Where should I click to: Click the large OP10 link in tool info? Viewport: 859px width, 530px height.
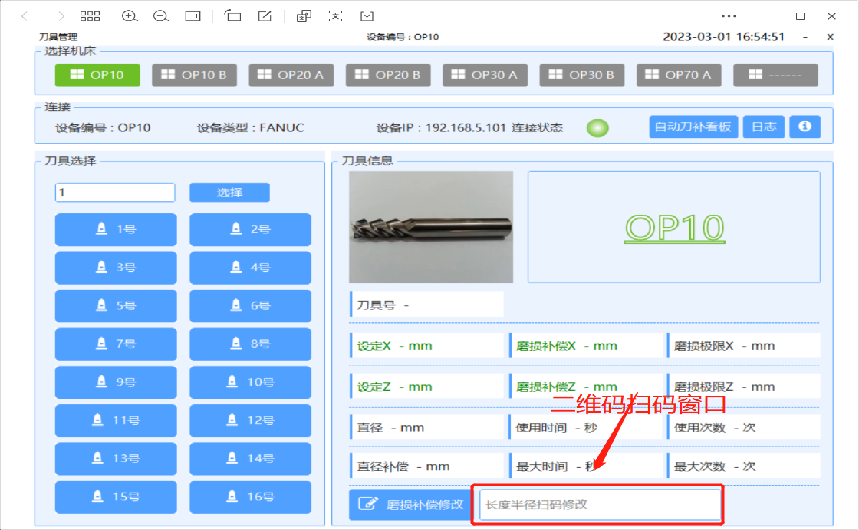point(673,226)
